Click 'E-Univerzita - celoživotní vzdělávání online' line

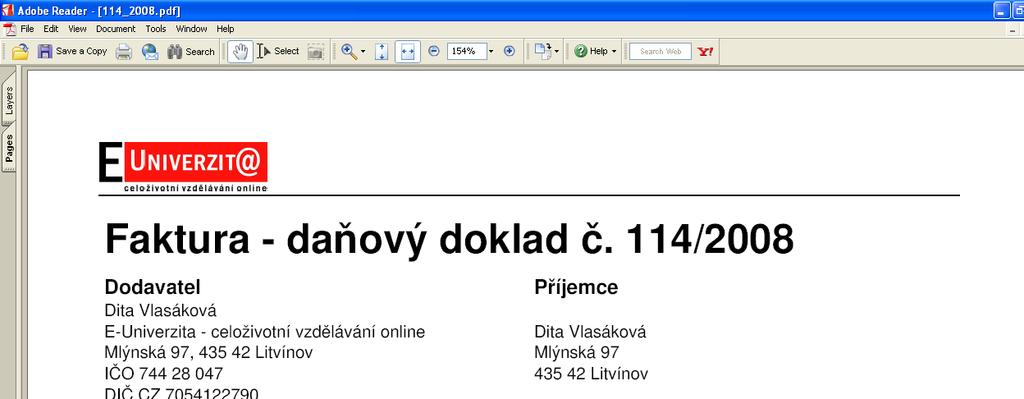(x=264, y=332)
